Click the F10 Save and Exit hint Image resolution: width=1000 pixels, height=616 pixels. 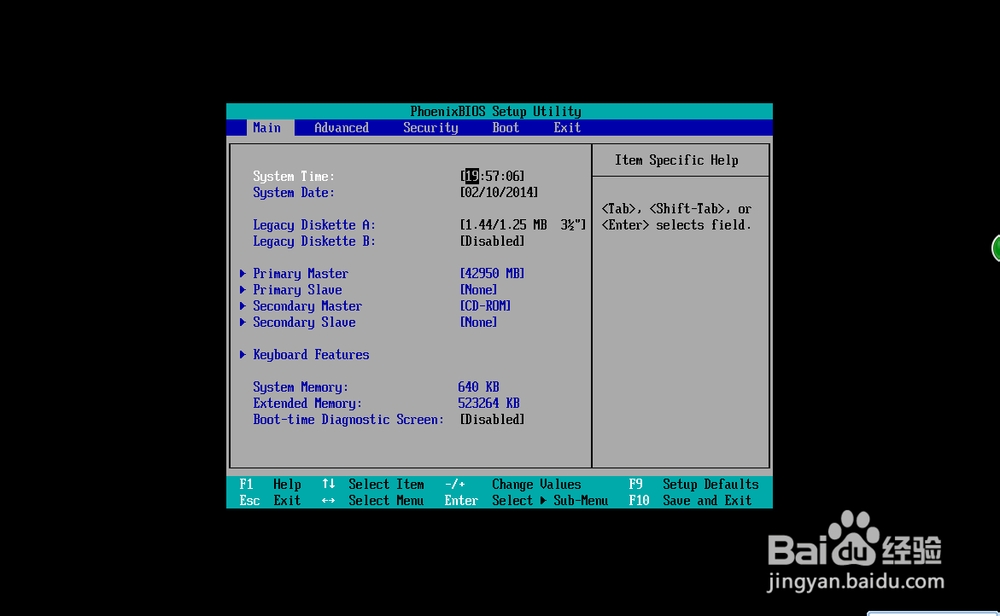pyautogui.click(x=690, y=501)
